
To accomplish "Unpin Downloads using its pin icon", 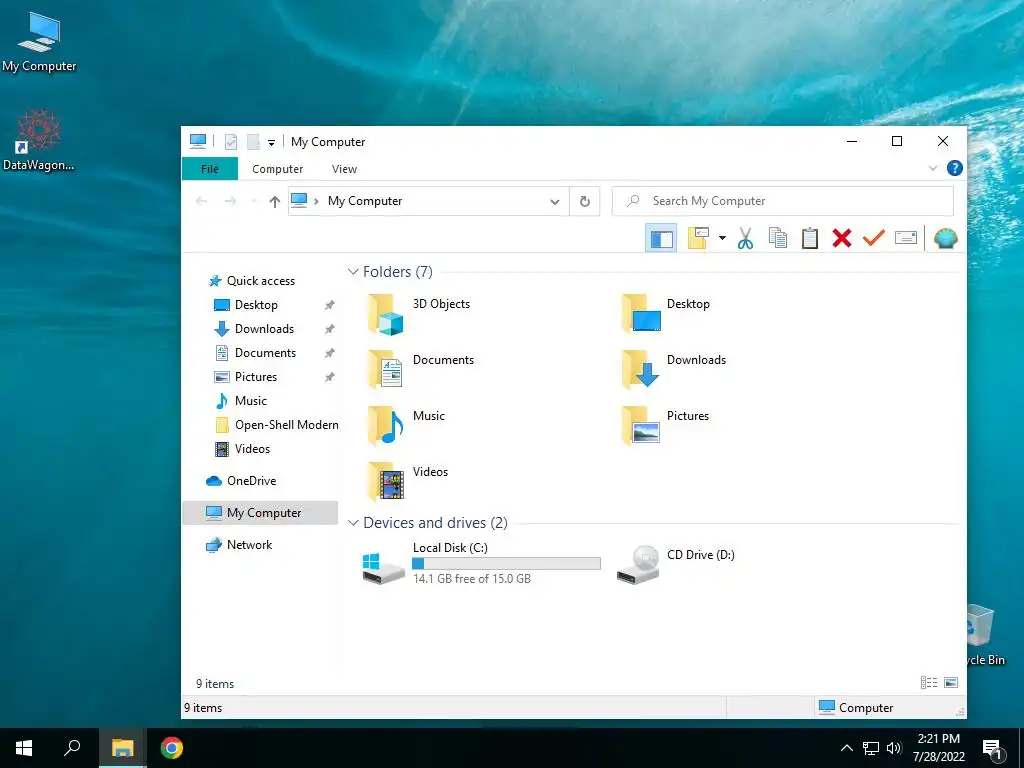I will [330, 329].
